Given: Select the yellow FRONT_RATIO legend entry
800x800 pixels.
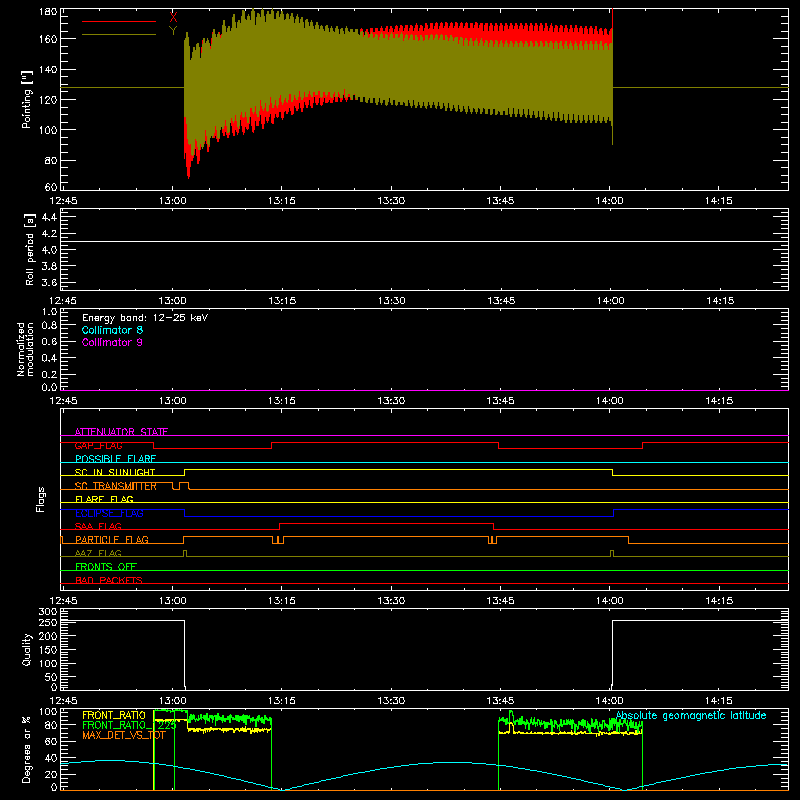Looking at the screenshot, I should point(114,715).
